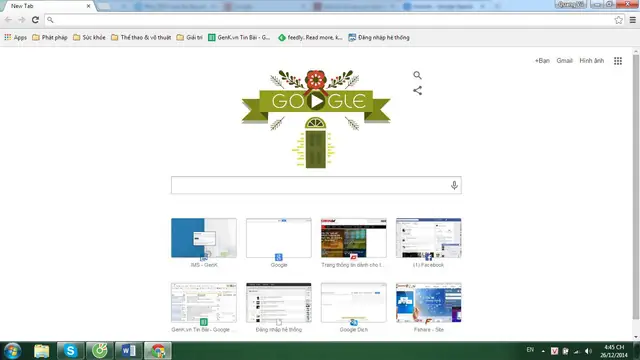
Task: Focus the address bar
Action: [x=333, y=20]
